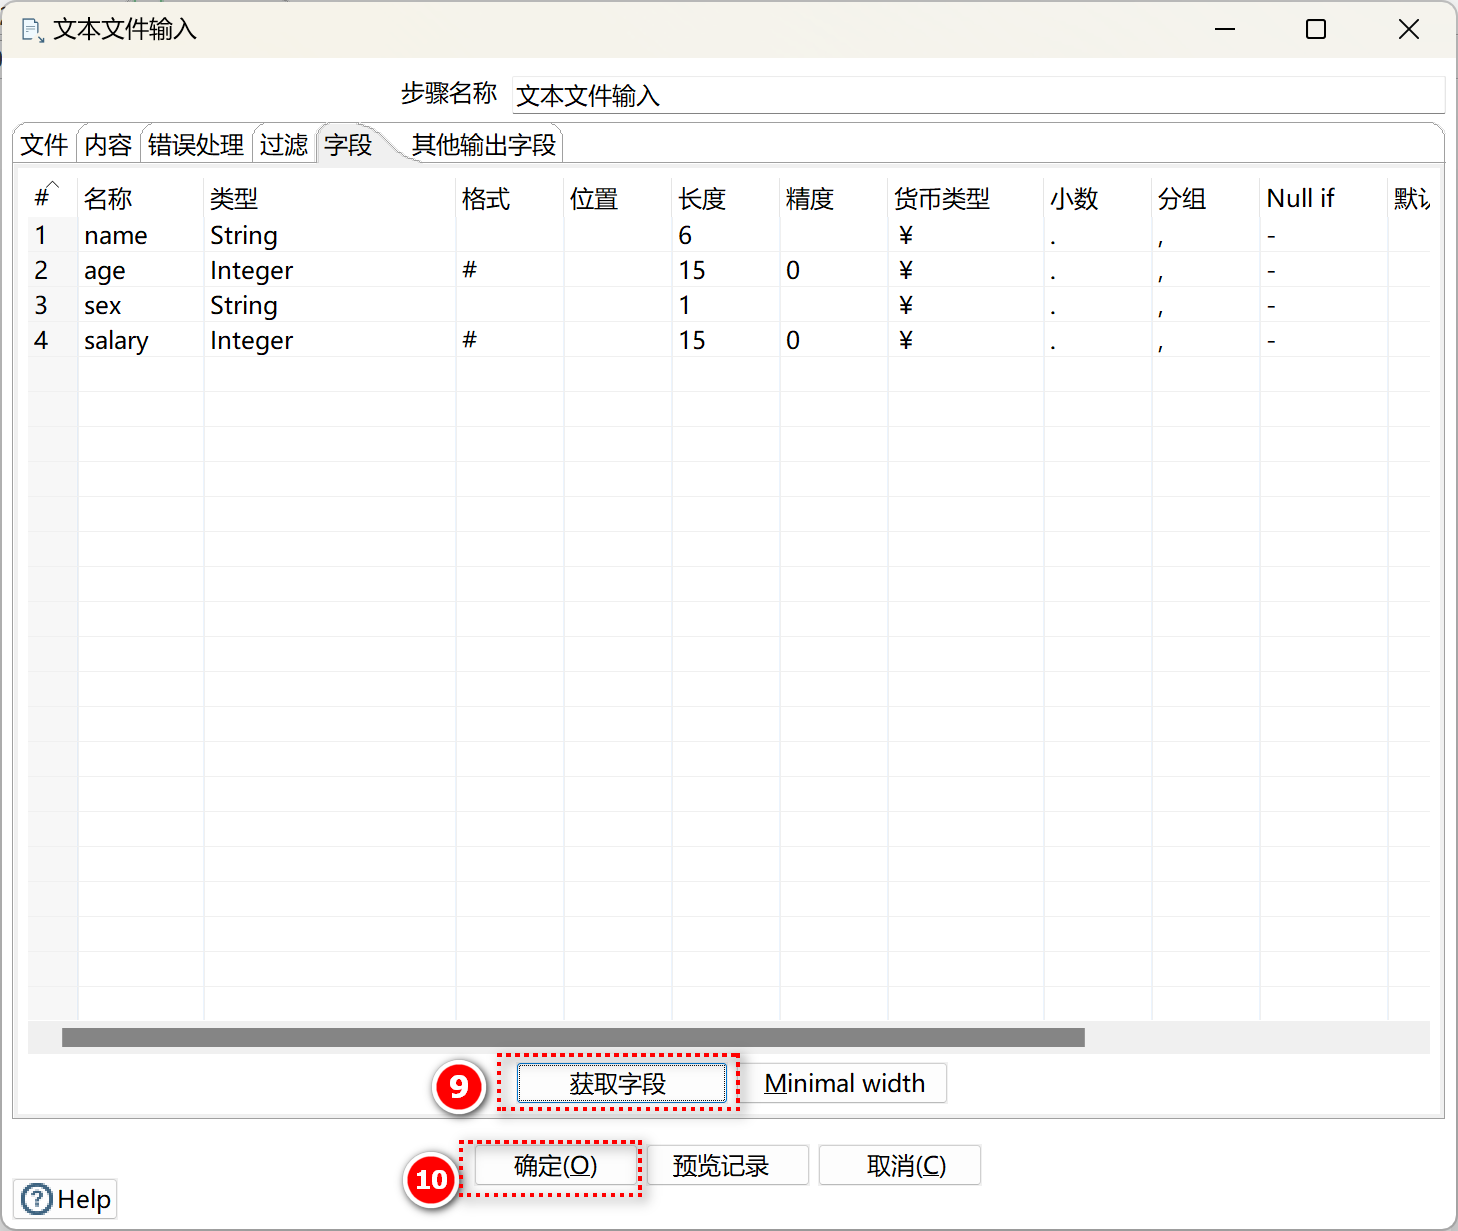The height and width of the screenshot is (1231, 1458).
Task: Focus the 步骤名称 input field
Action: click(x=978, y=95)
